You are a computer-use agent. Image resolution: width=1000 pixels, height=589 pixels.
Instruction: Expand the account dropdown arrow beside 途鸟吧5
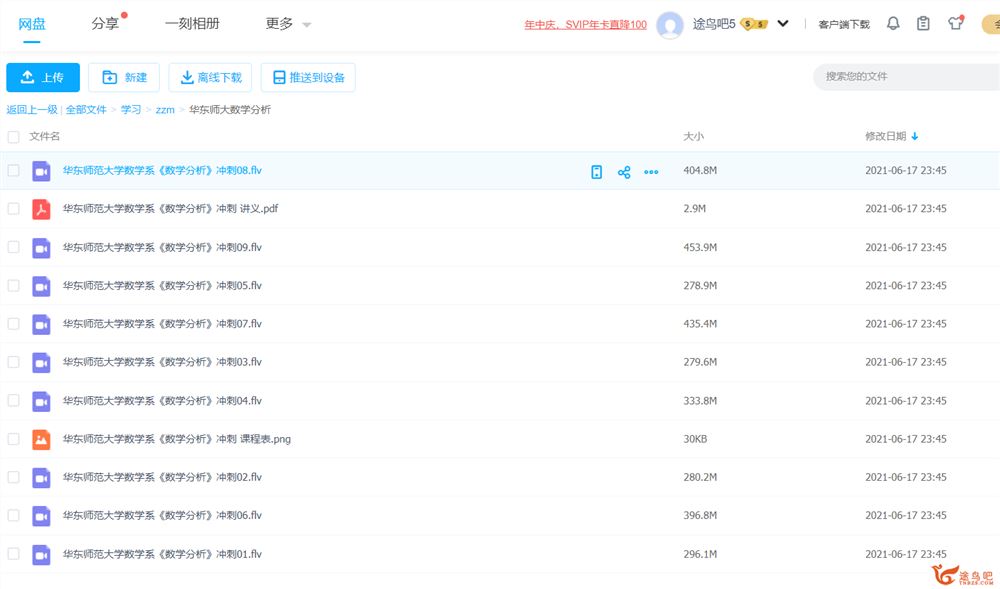point(783,24)
